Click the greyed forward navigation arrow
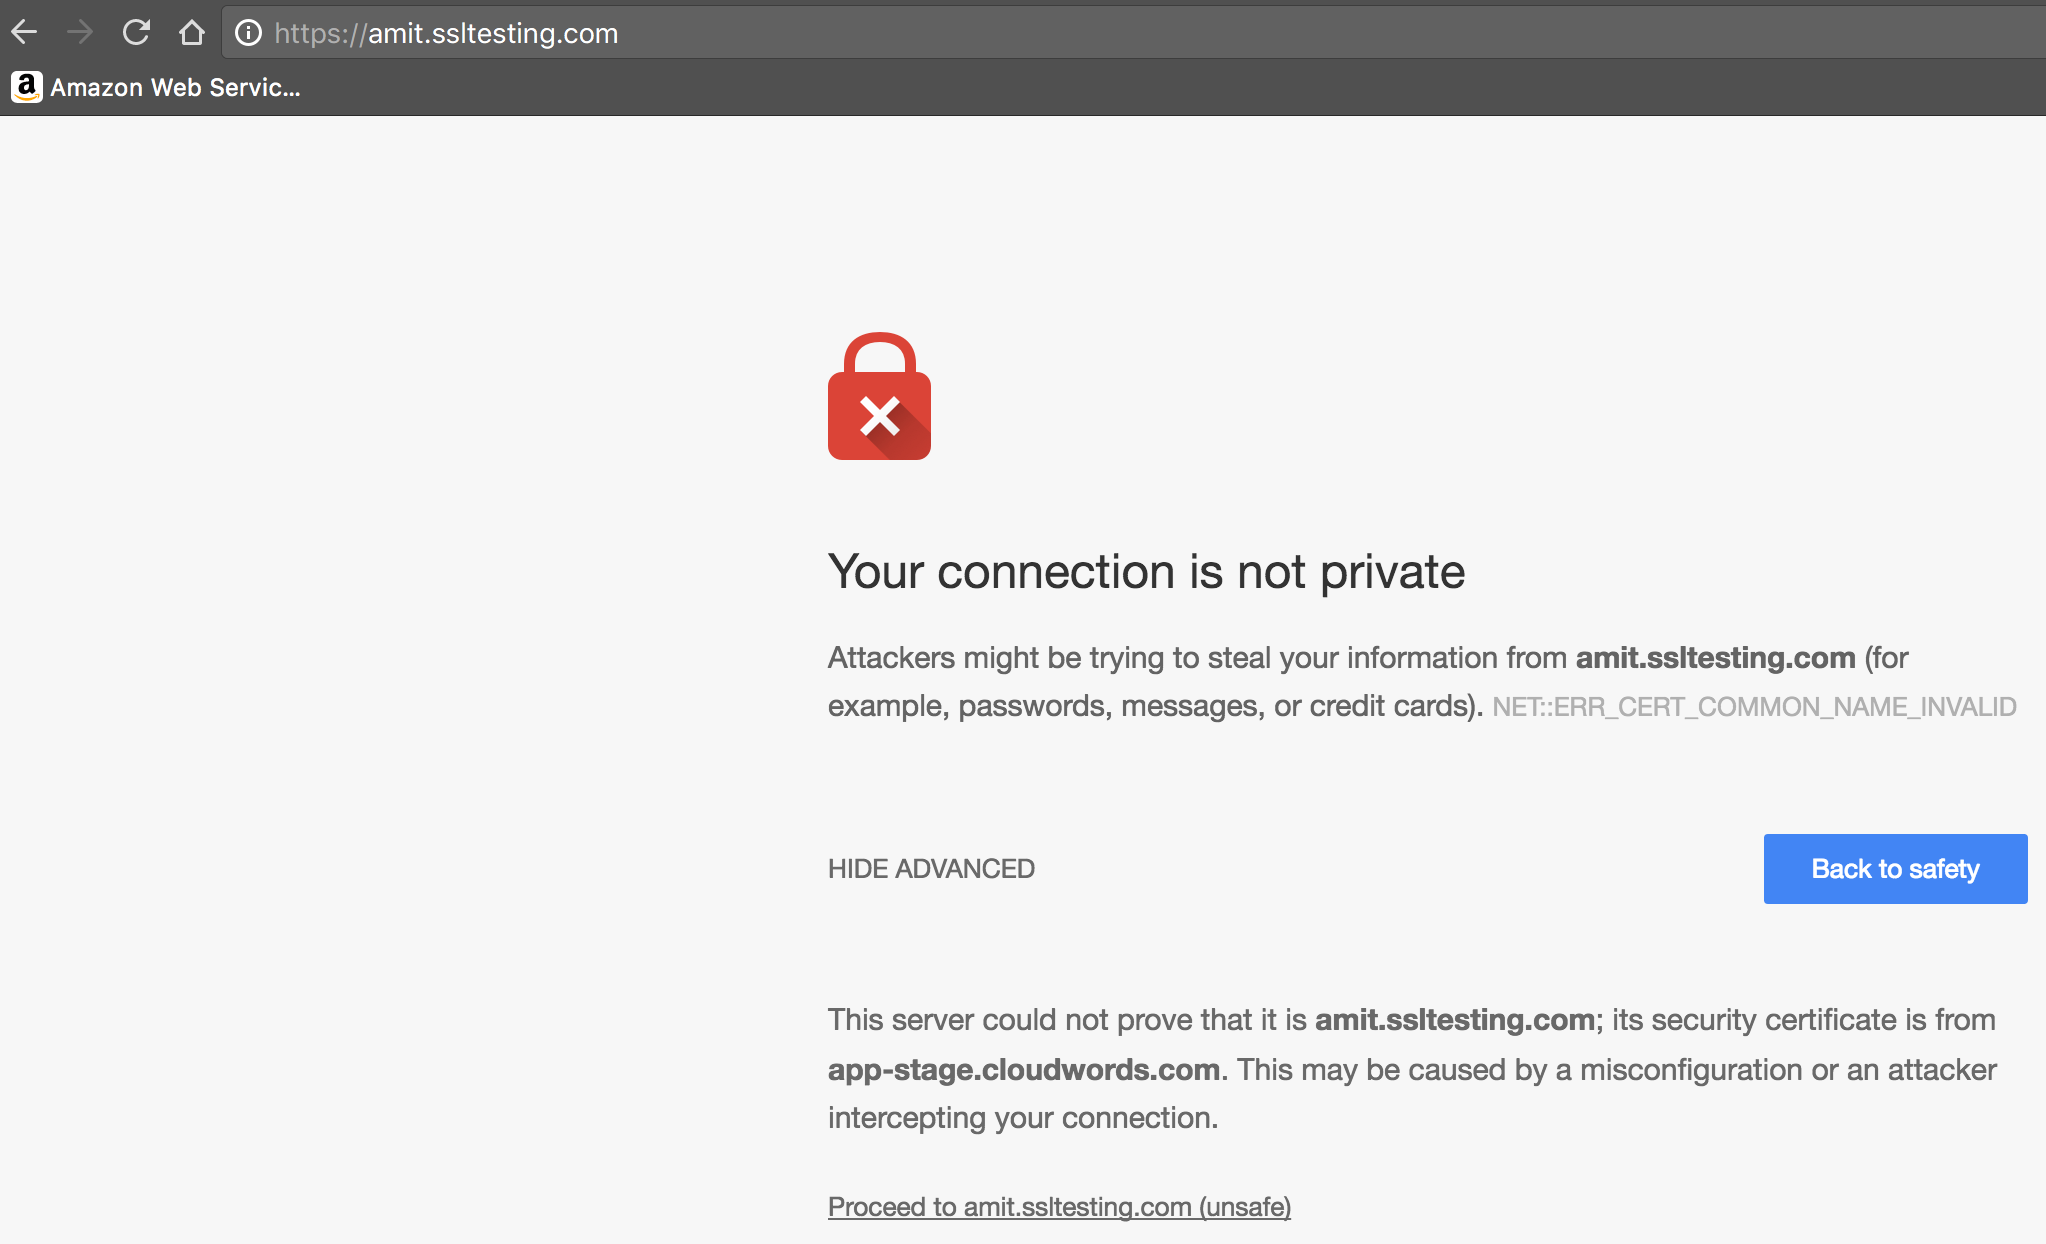2046x1244 pixels. click(x=80, y=33)
